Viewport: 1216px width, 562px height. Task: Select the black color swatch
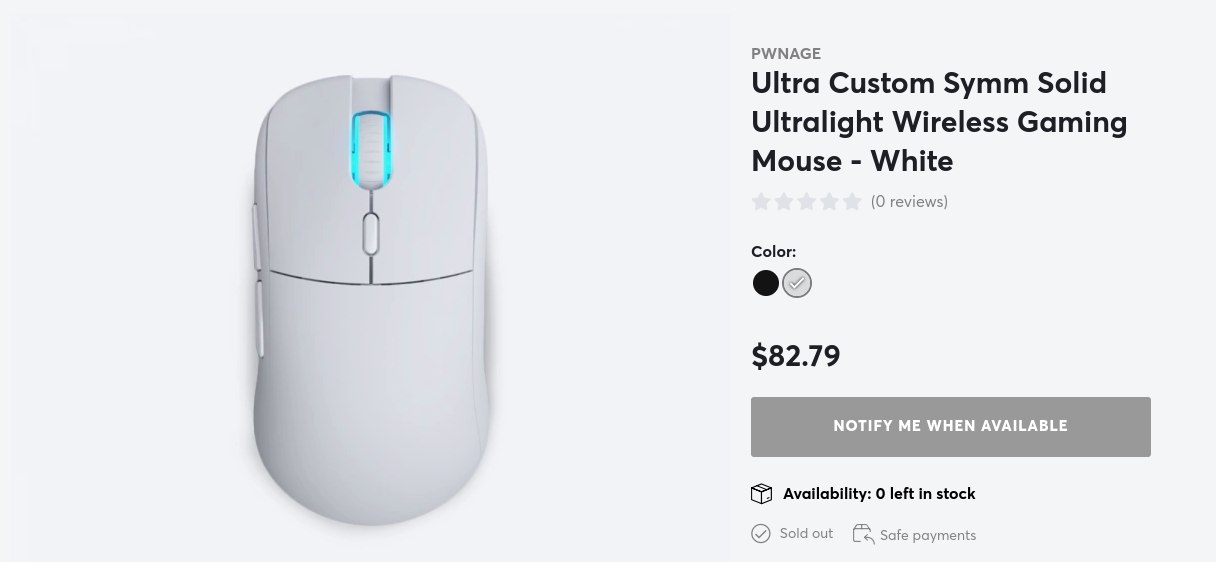pos(765,284)
